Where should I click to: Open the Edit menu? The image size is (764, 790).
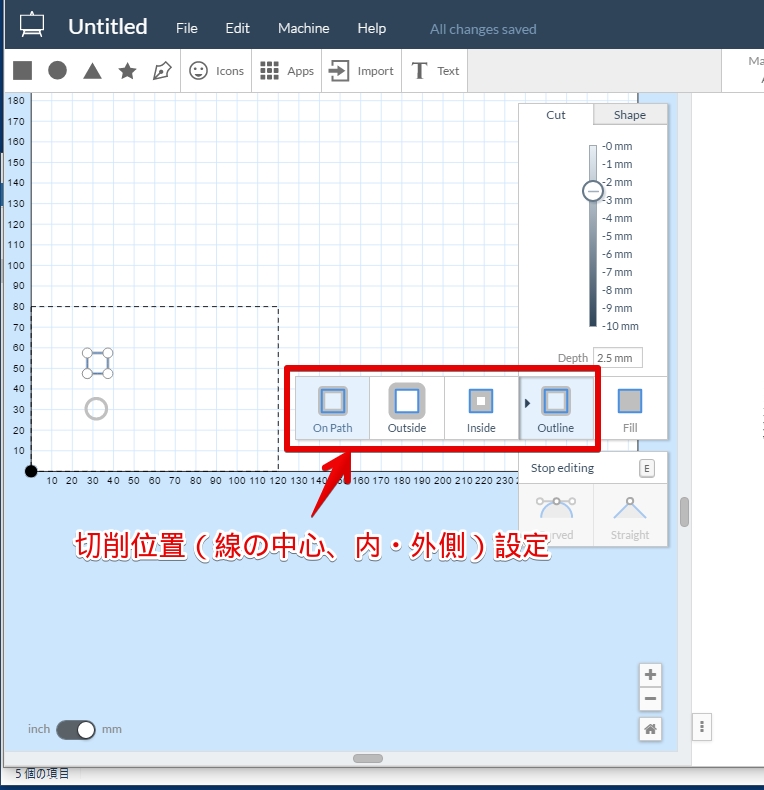[237, 28]
